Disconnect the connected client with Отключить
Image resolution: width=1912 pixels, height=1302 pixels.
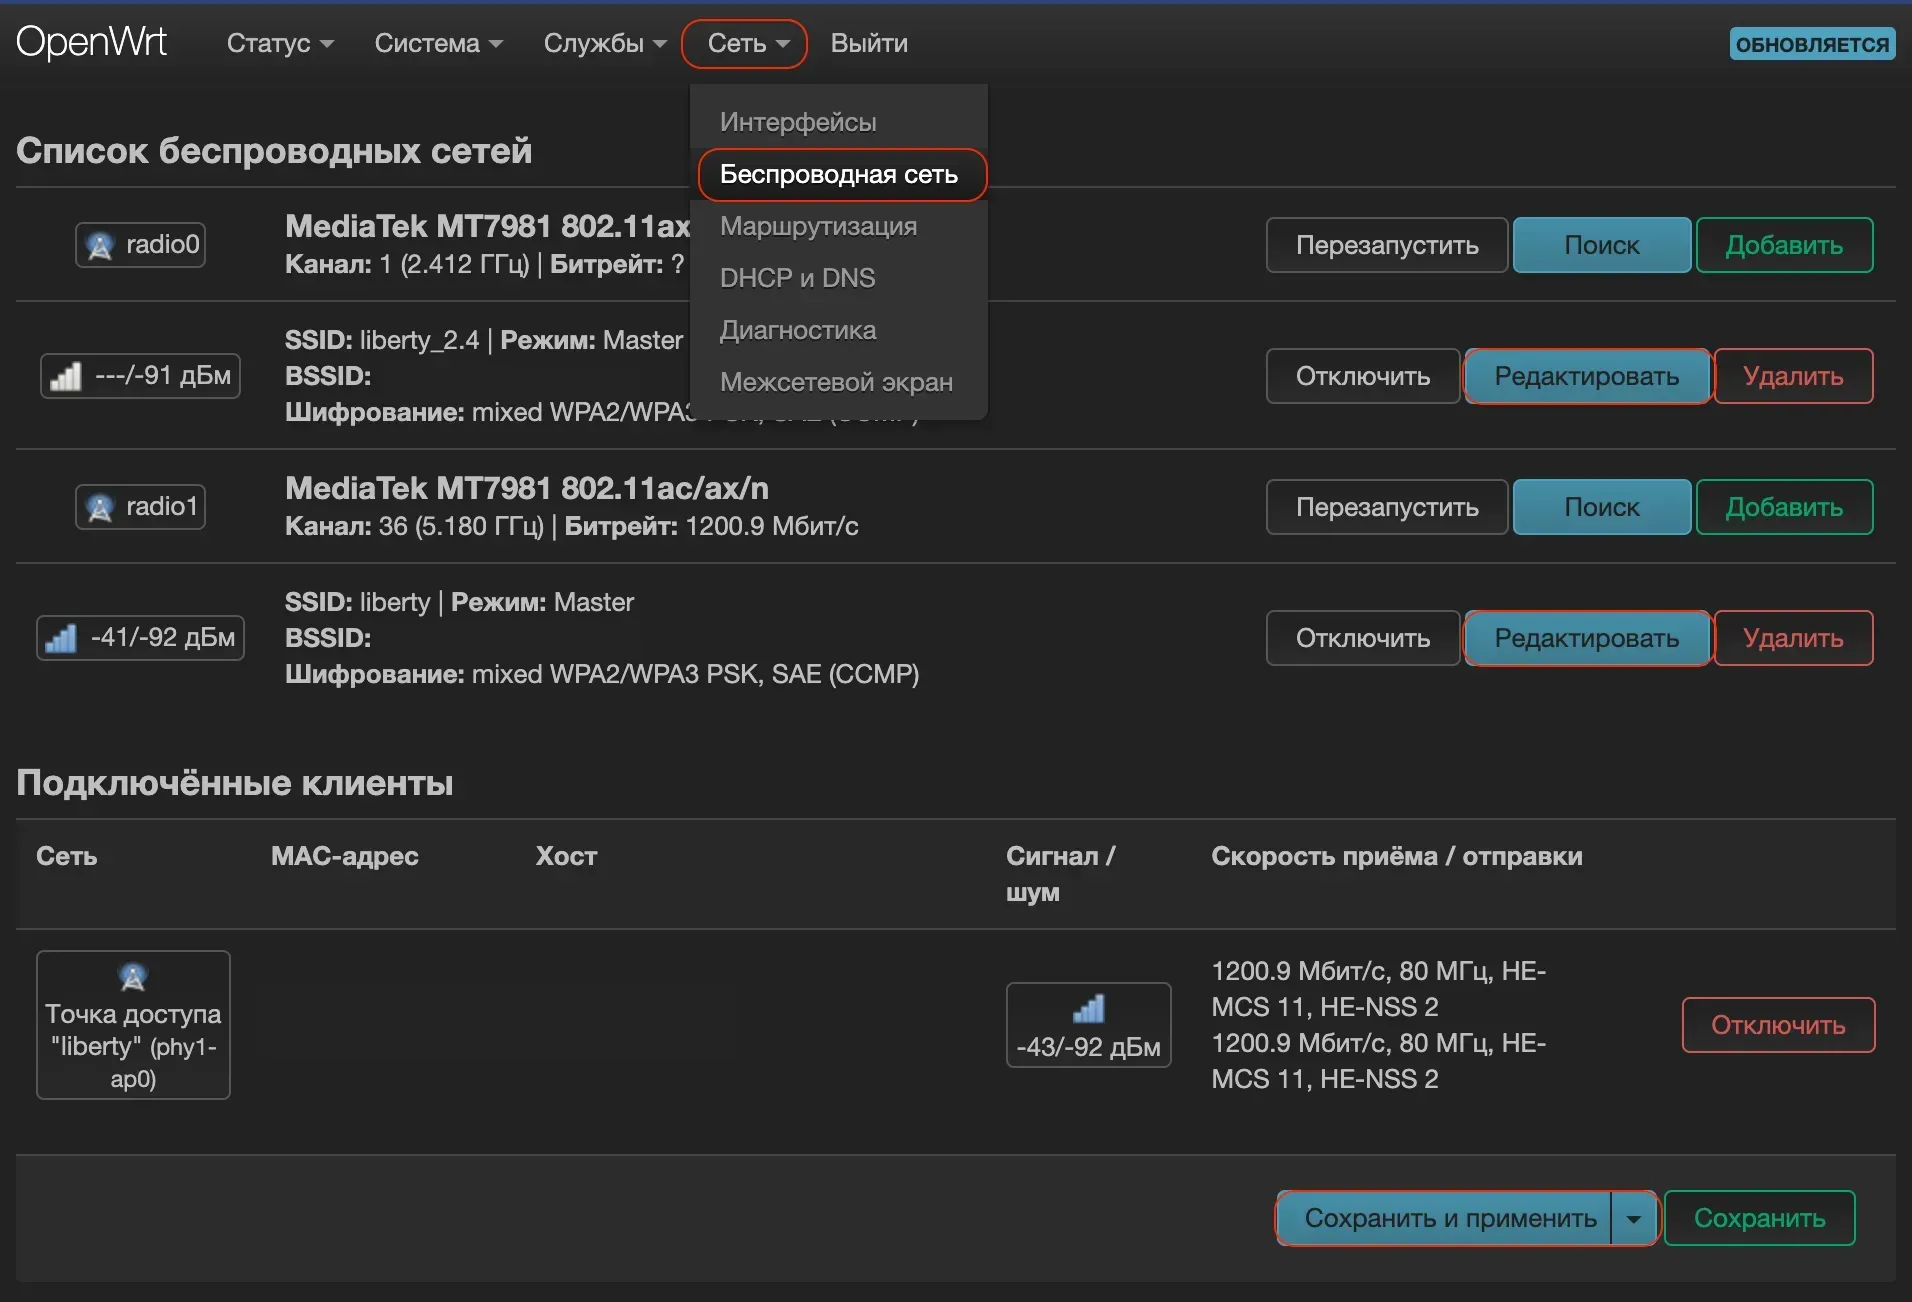1778,1025
